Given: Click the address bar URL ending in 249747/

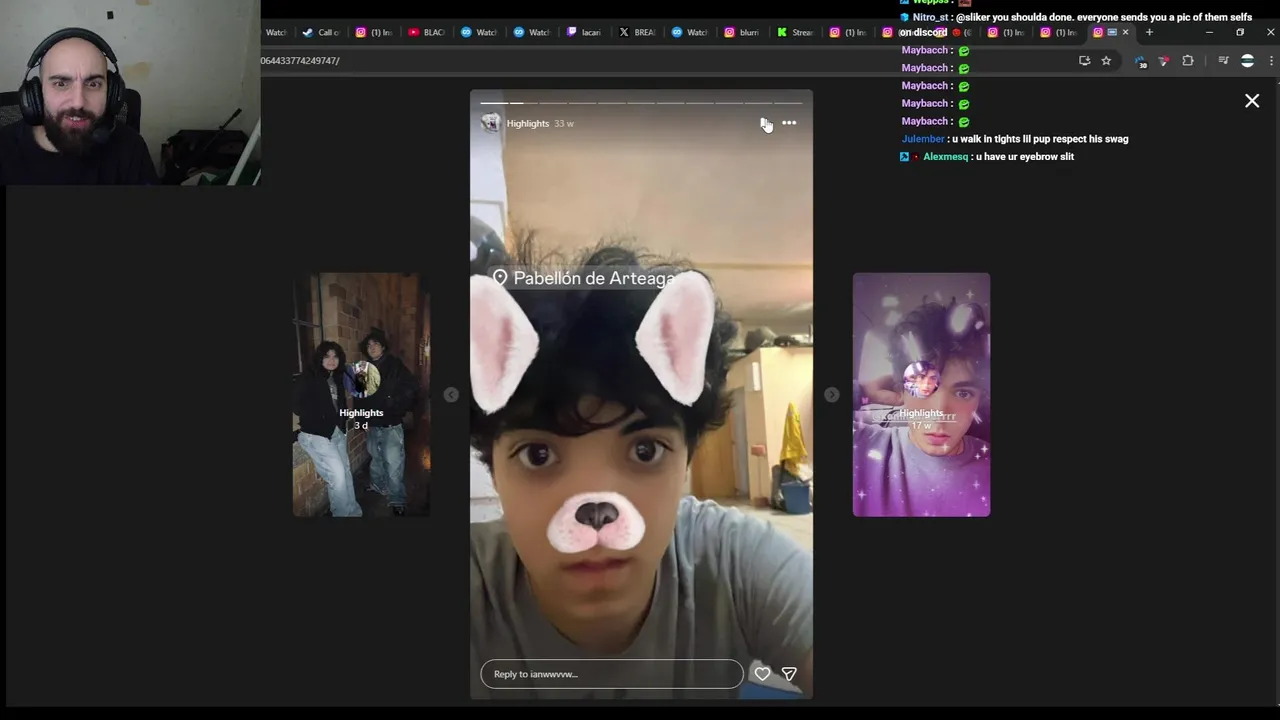Looking at the screenshot, I should click(x=300, y=61).
